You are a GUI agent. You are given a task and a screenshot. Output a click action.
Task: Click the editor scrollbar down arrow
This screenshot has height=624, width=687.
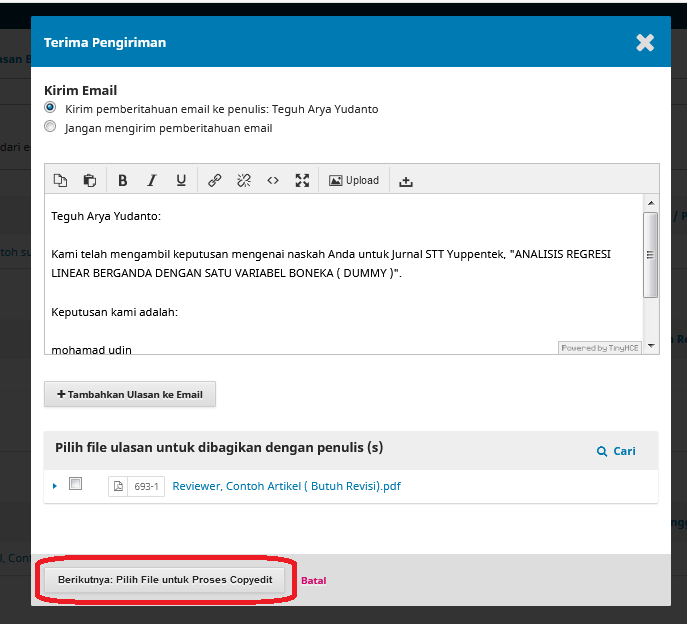(x=651, y=345)
